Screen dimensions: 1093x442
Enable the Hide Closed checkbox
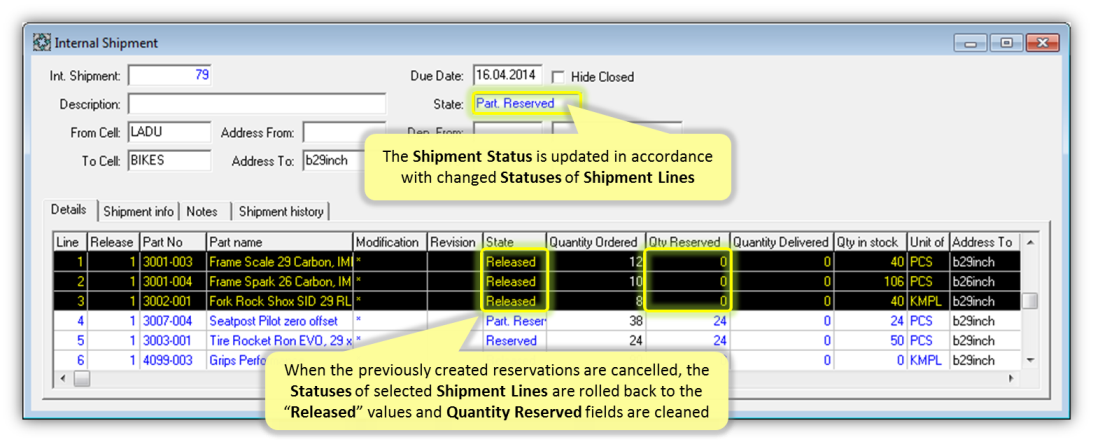(x=558, y=76)
